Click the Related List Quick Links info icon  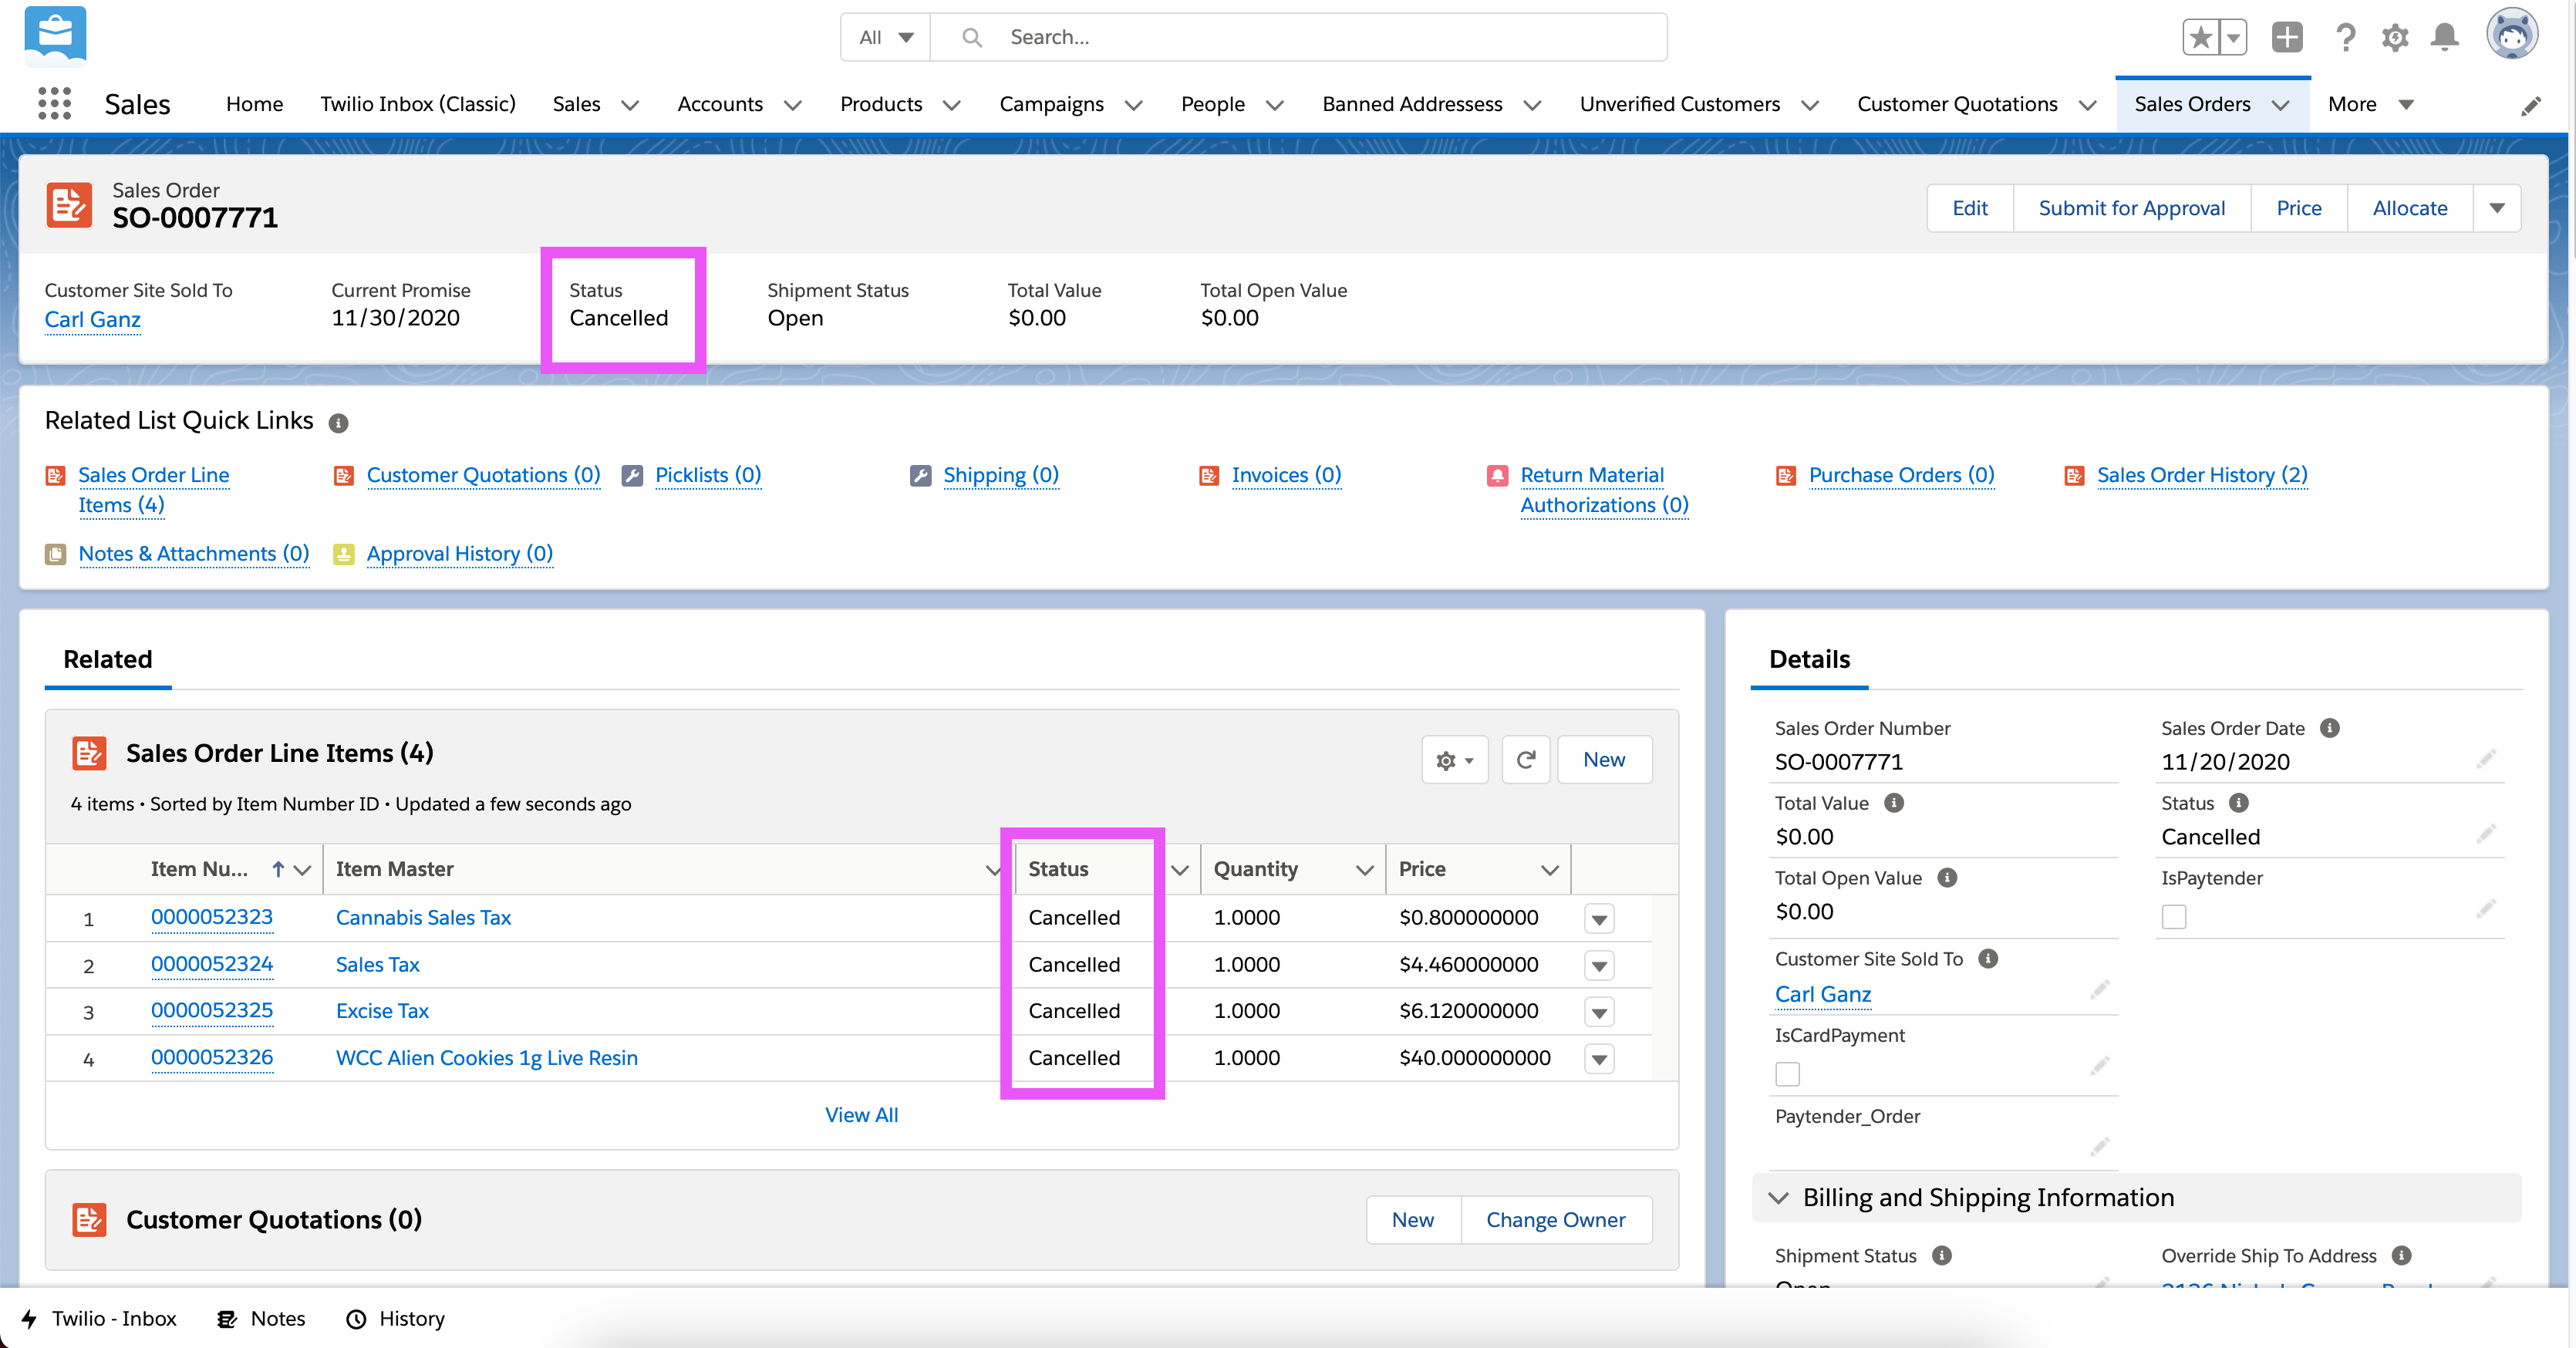(339, 423)
